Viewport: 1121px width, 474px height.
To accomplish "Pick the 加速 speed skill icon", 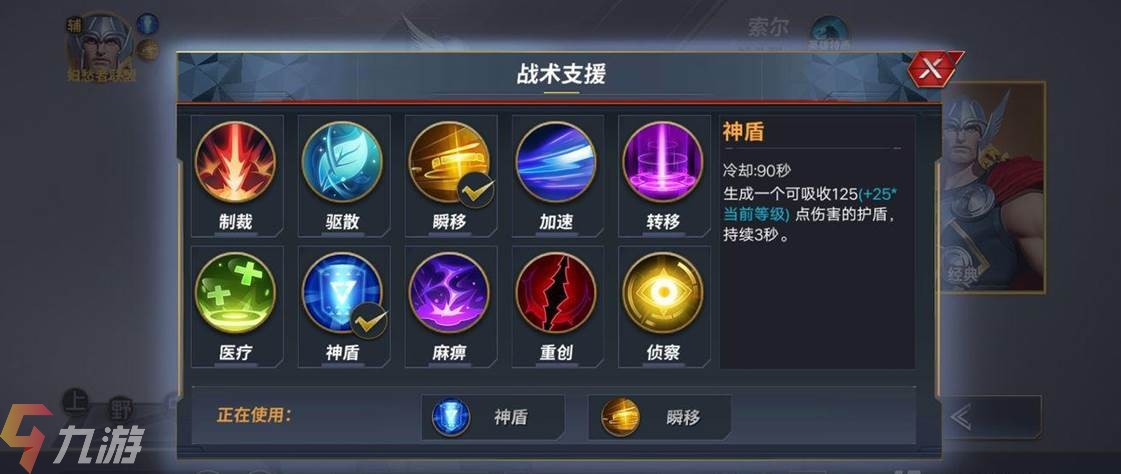I will click(555, 162).
